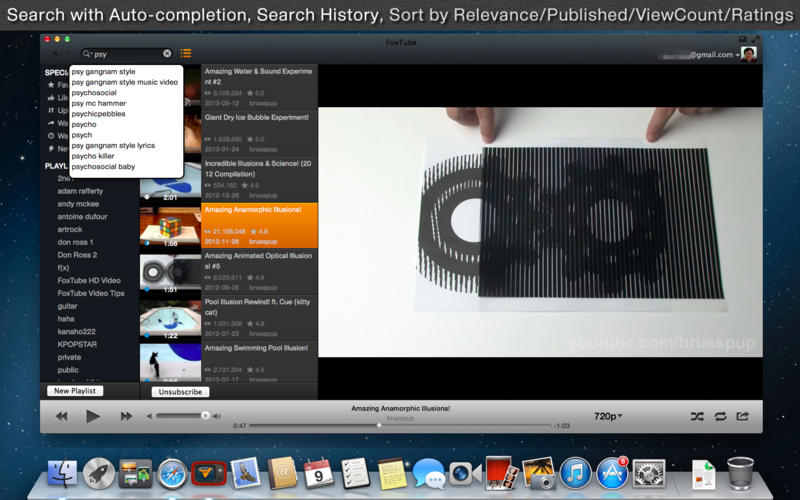Set maximum volume with loud speaker icon

pos(216,416)
